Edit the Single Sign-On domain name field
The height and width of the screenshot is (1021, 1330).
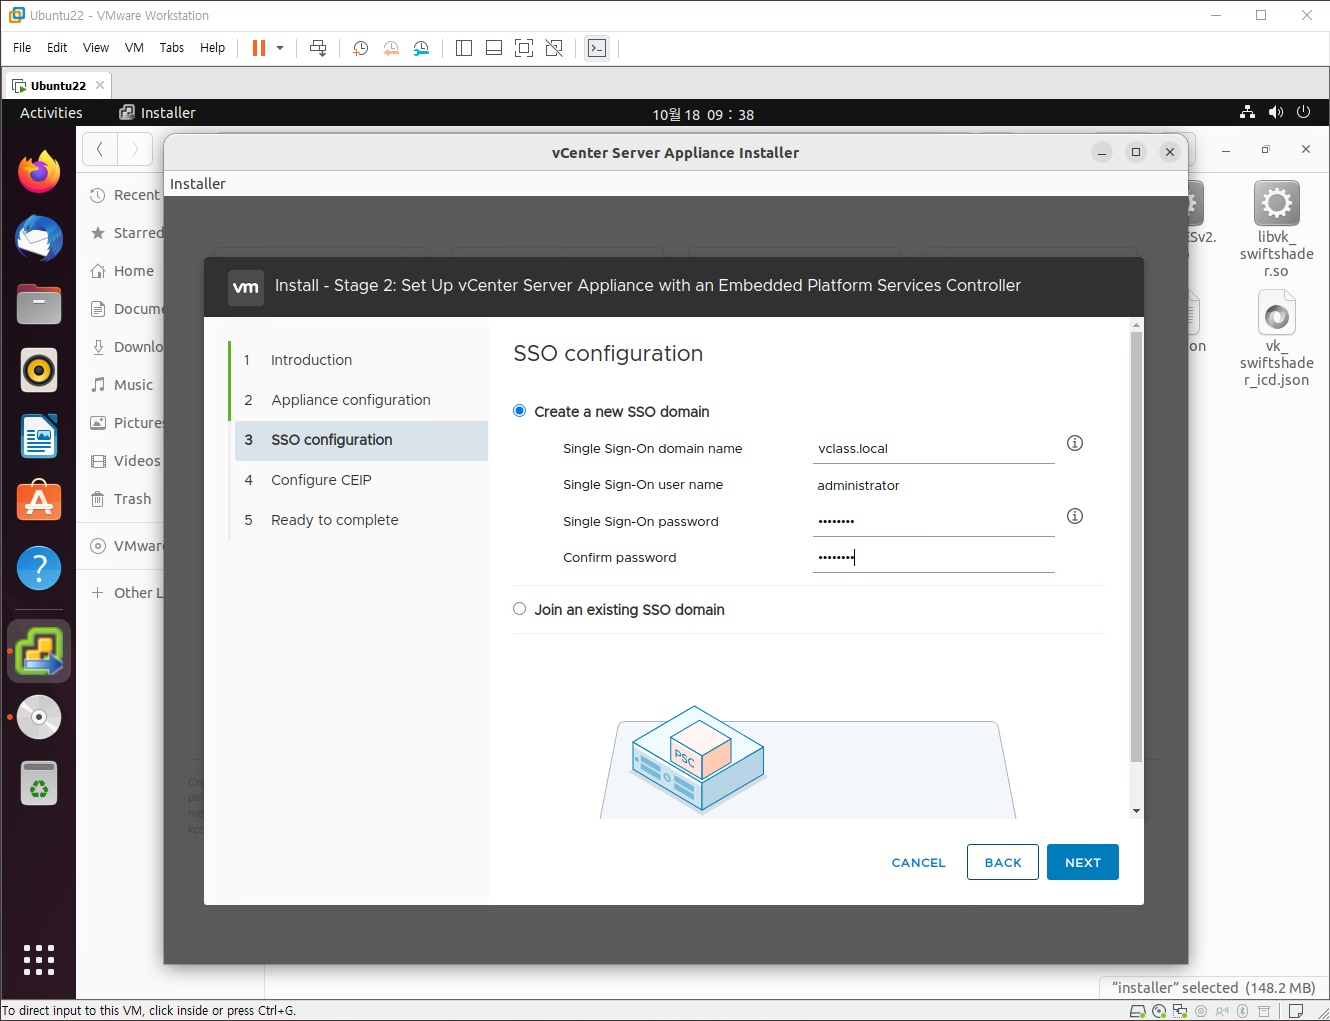pos(934,449)
